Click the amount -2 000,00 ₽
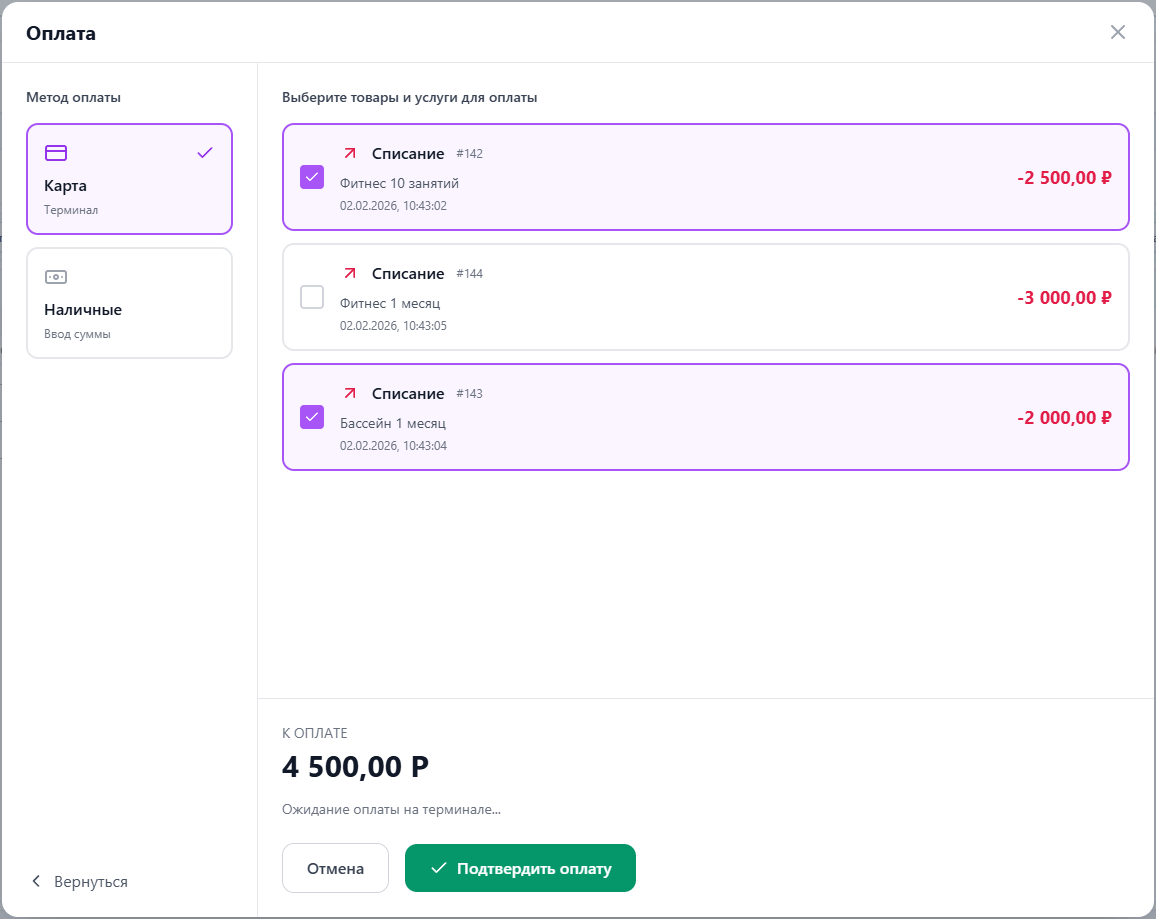This screenshot has height=919, width=1156. 1065,418
